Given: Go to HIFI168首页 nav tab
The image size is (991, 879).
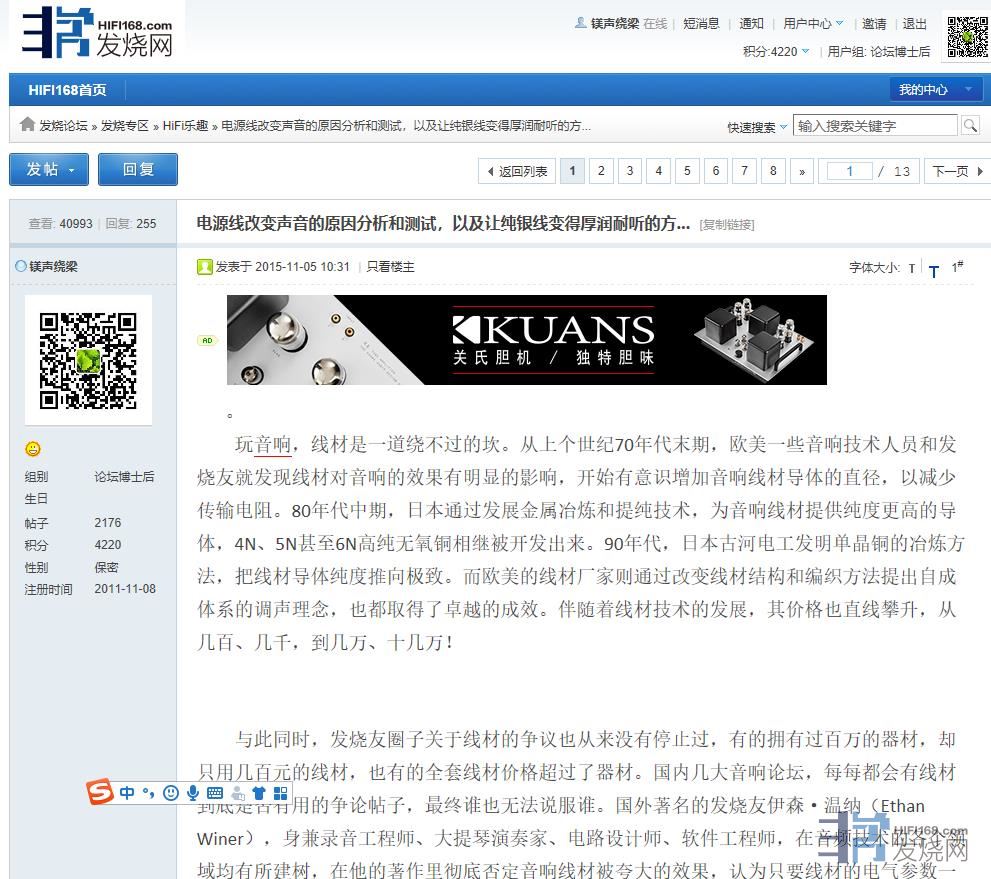Looking at the screenshot, I should tap(67, 90).
